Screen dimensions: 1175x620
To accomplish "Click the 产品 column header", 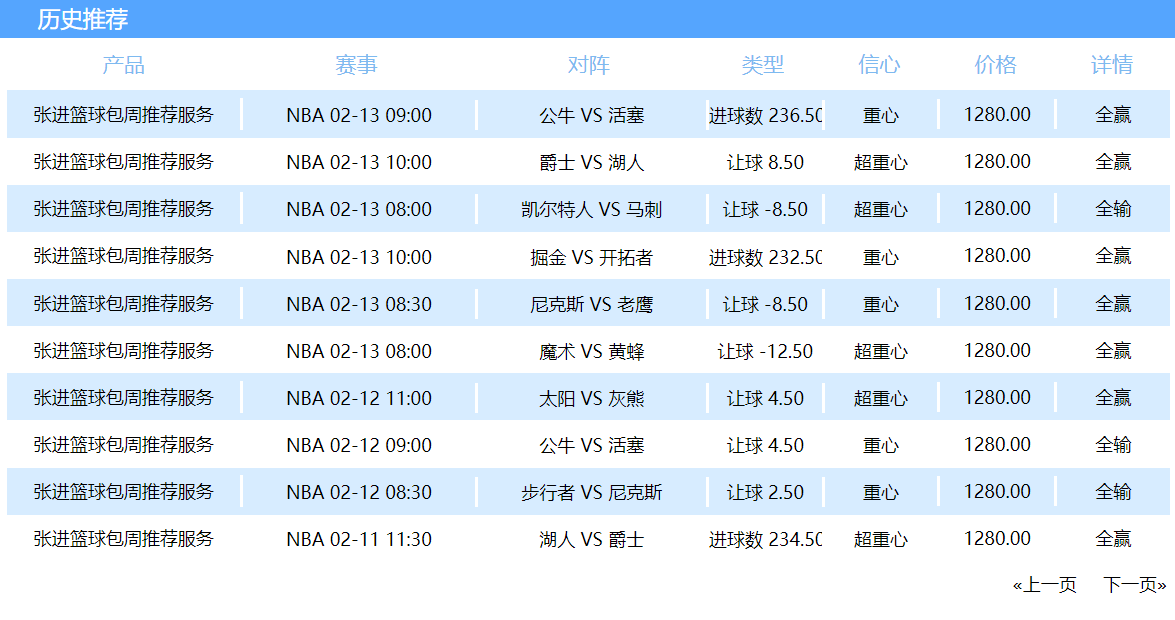I will (x=124, y=66).
